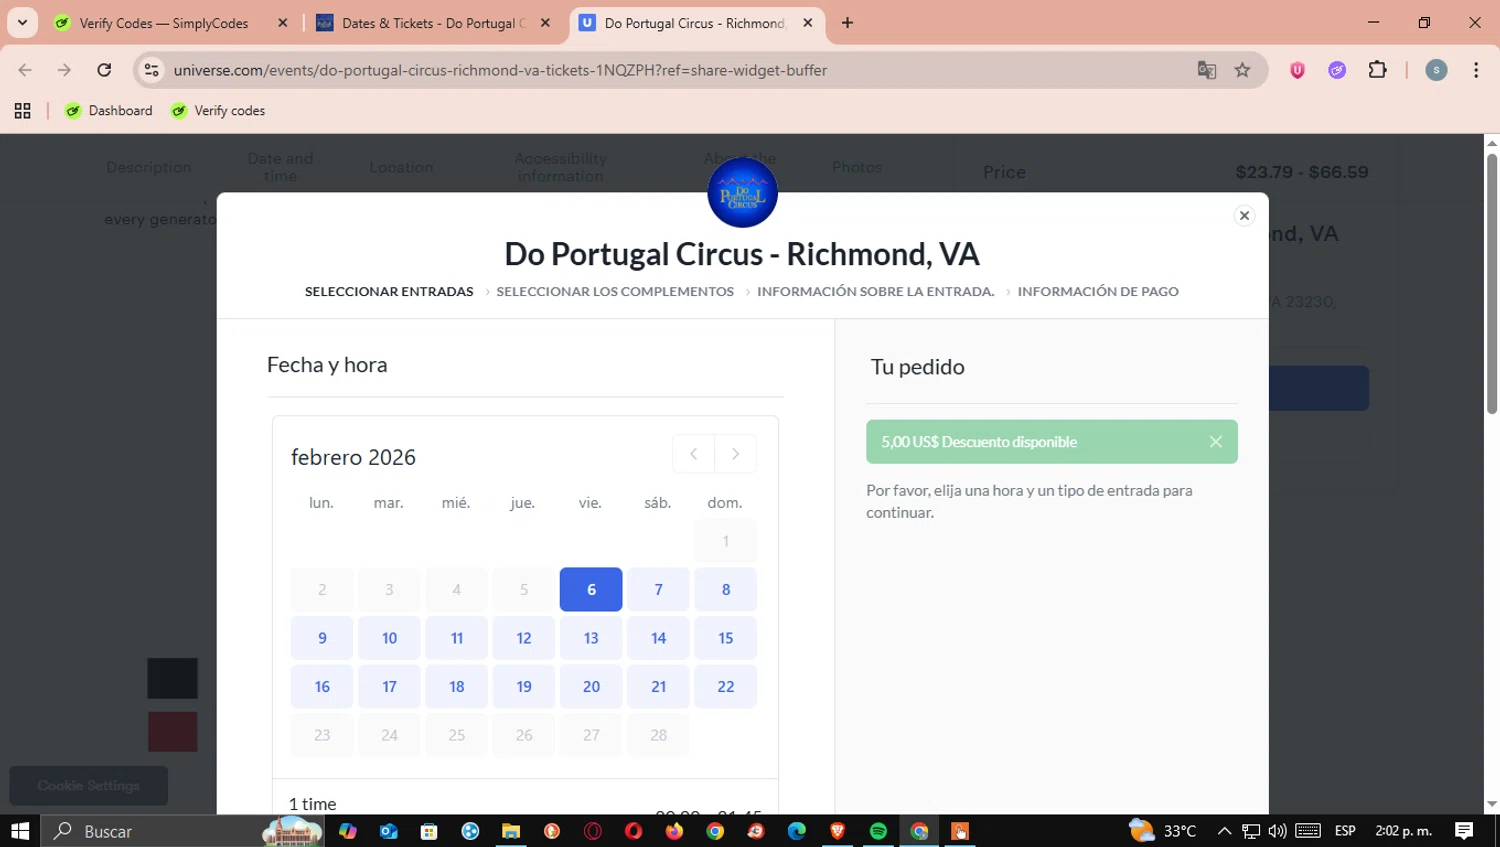
Task: Open the Extensions puzzle icon
Action: [x=1377, y=70]
